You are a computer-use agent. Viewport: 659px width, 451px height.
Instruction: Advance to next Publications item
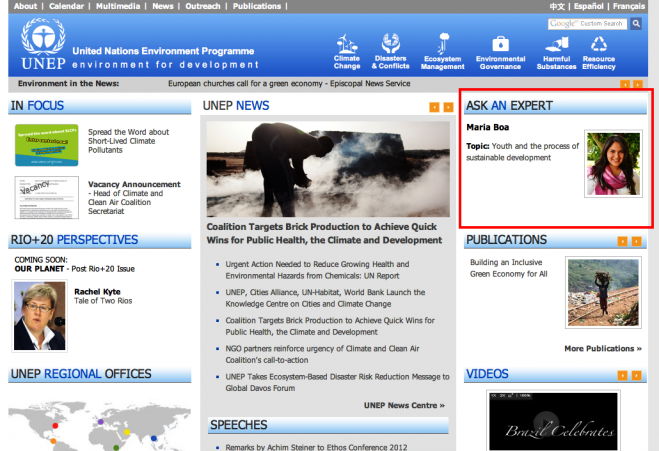636,241
